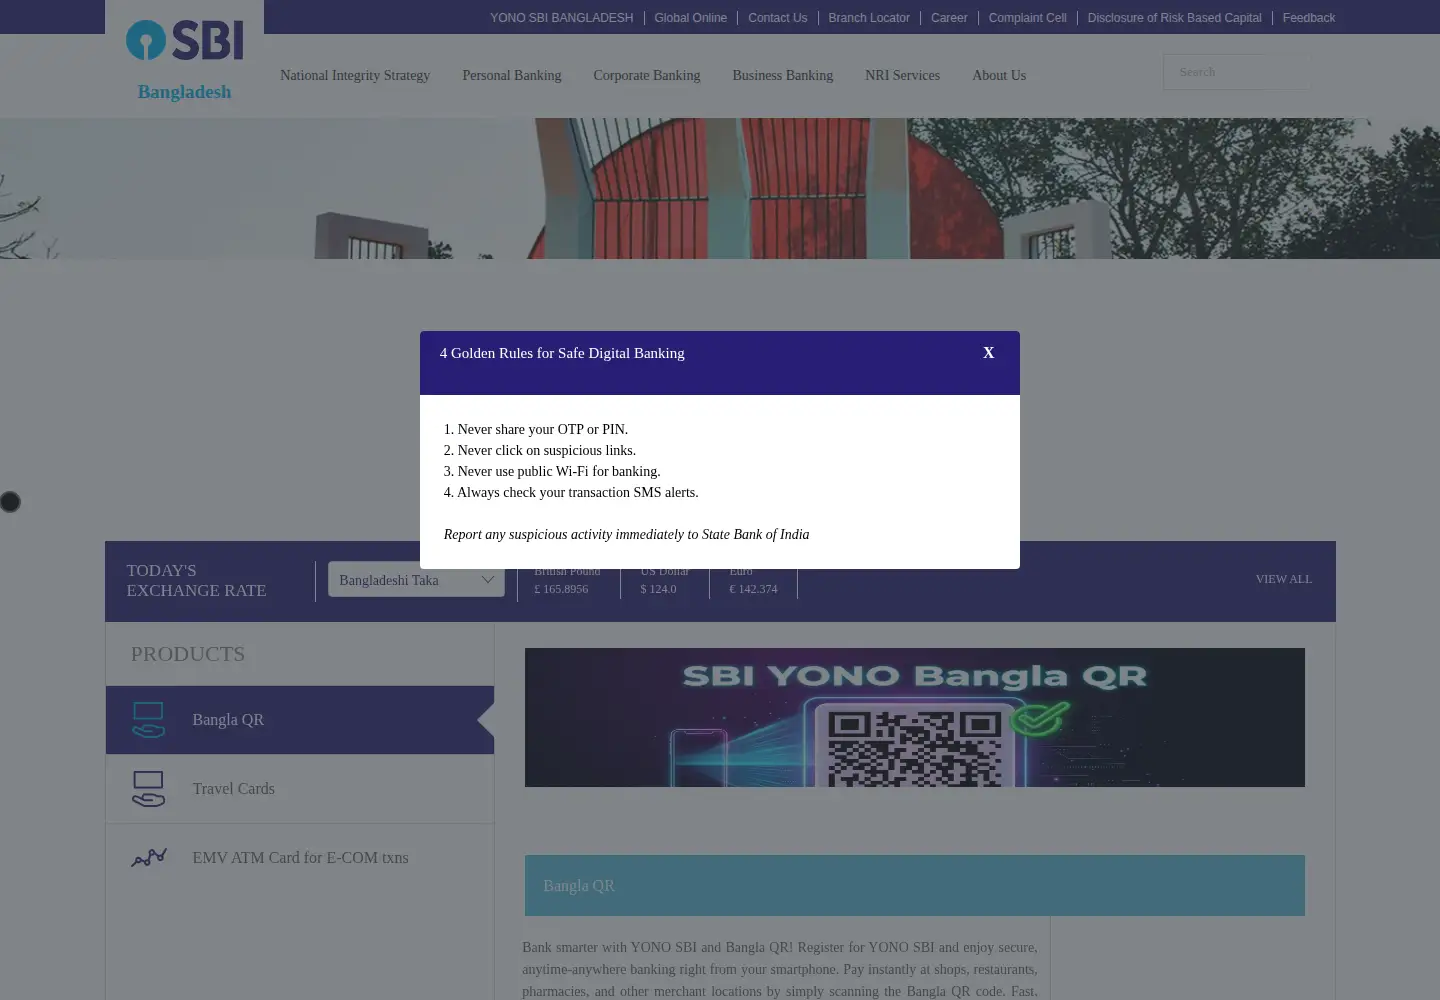Go to Contact Us page

coord(777,18)
